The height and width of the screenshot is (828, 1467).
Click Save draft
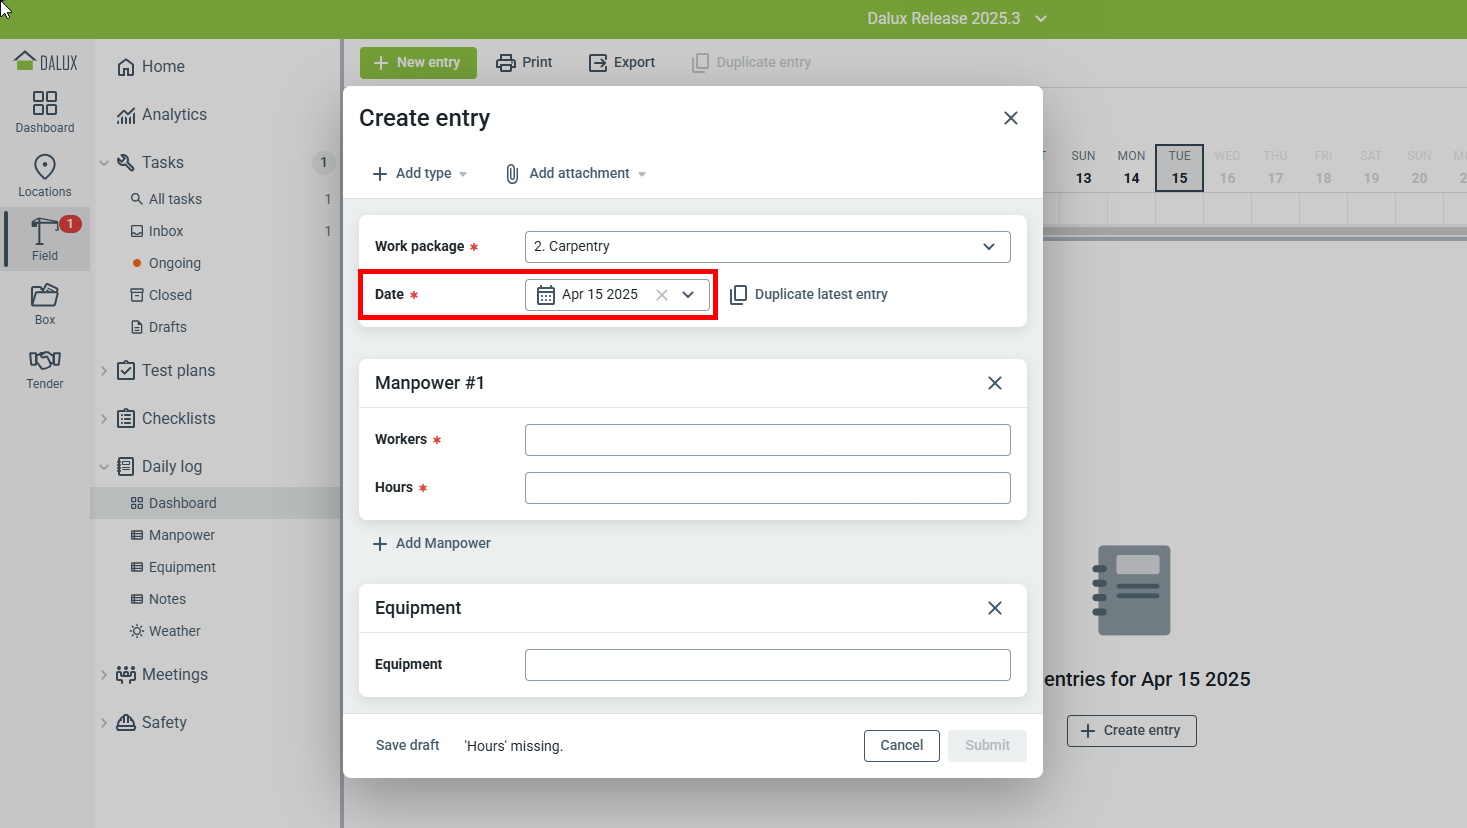click(x=407, y=746)
